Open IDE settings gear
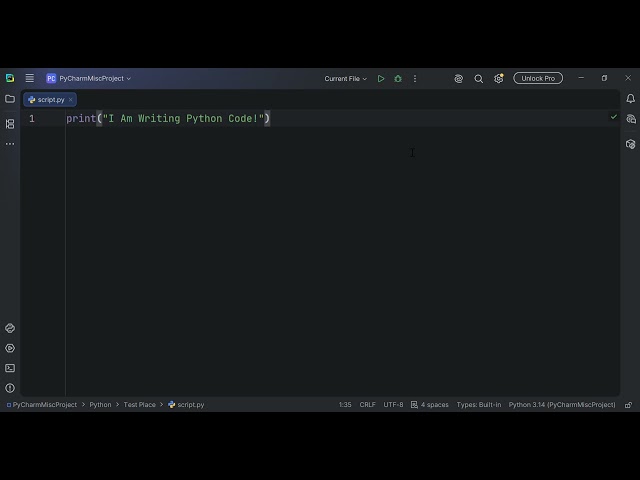Screen dimensions: 640x480 (498, 78)
